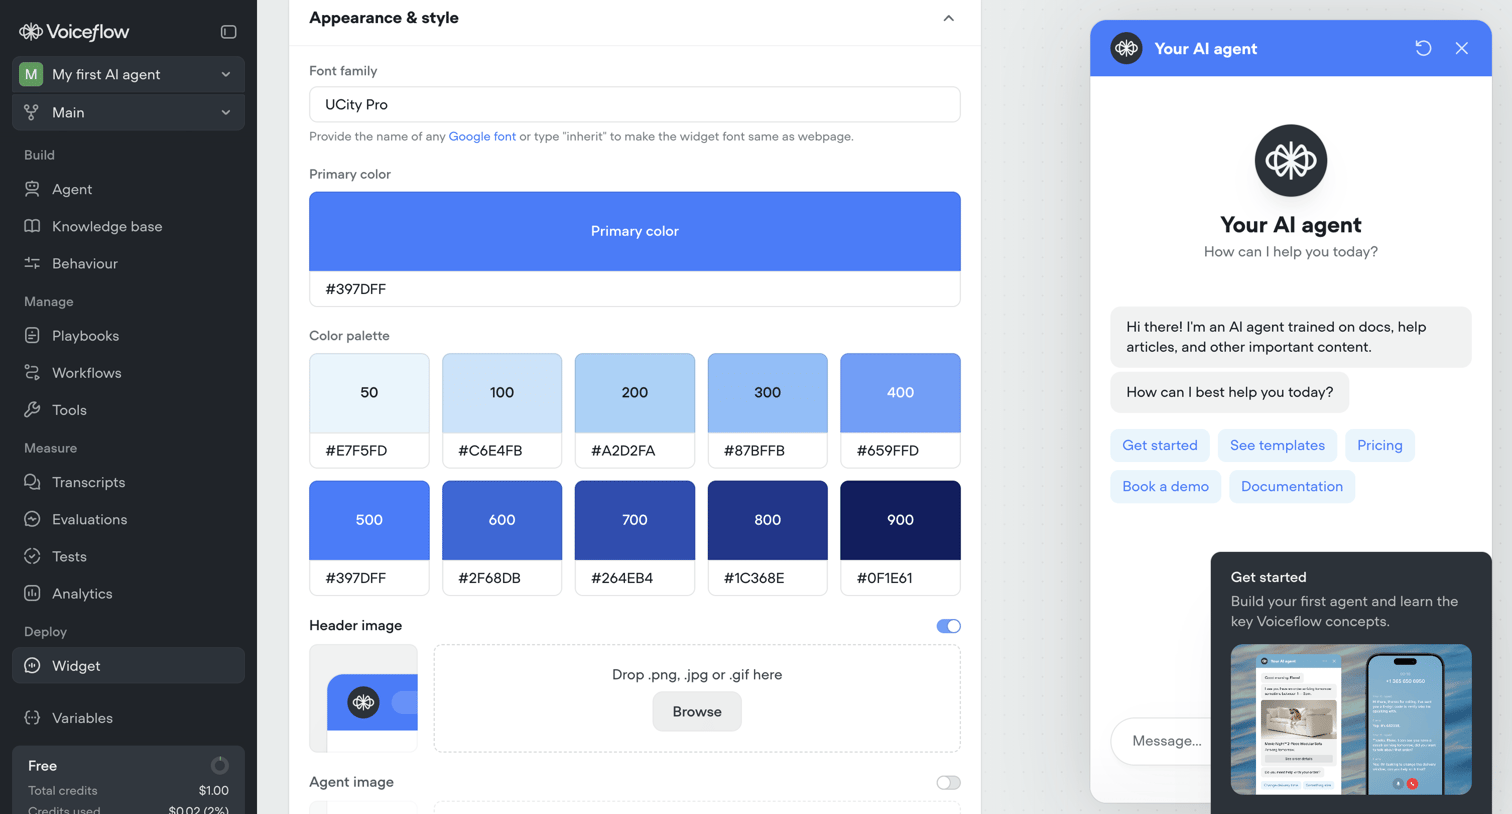Select the 200 palette swatch
This screenshot has height=814, width=1512.
point(635,393)
